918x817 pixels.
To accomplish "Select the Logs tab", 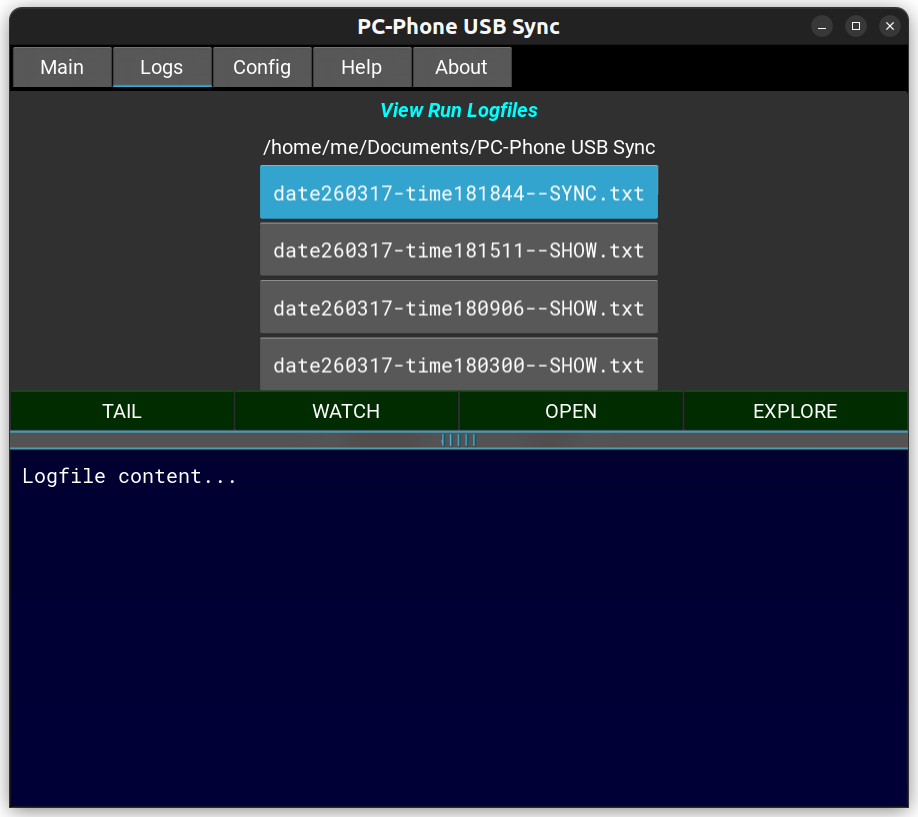I will coord(162,67).
